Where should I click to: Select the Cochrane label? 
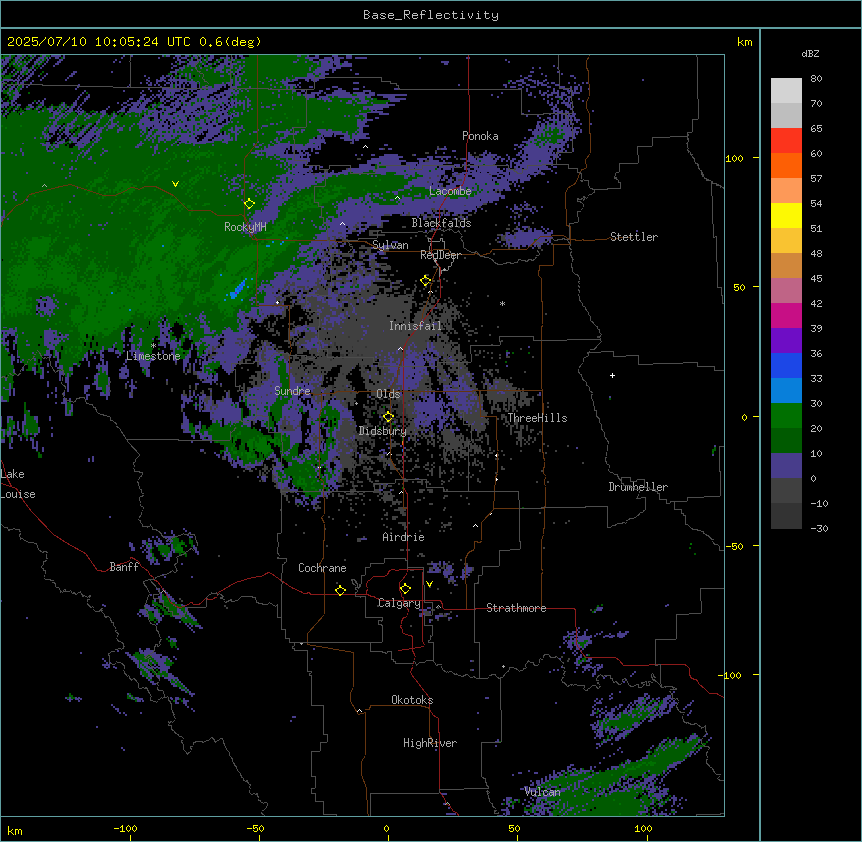(322, 568)
